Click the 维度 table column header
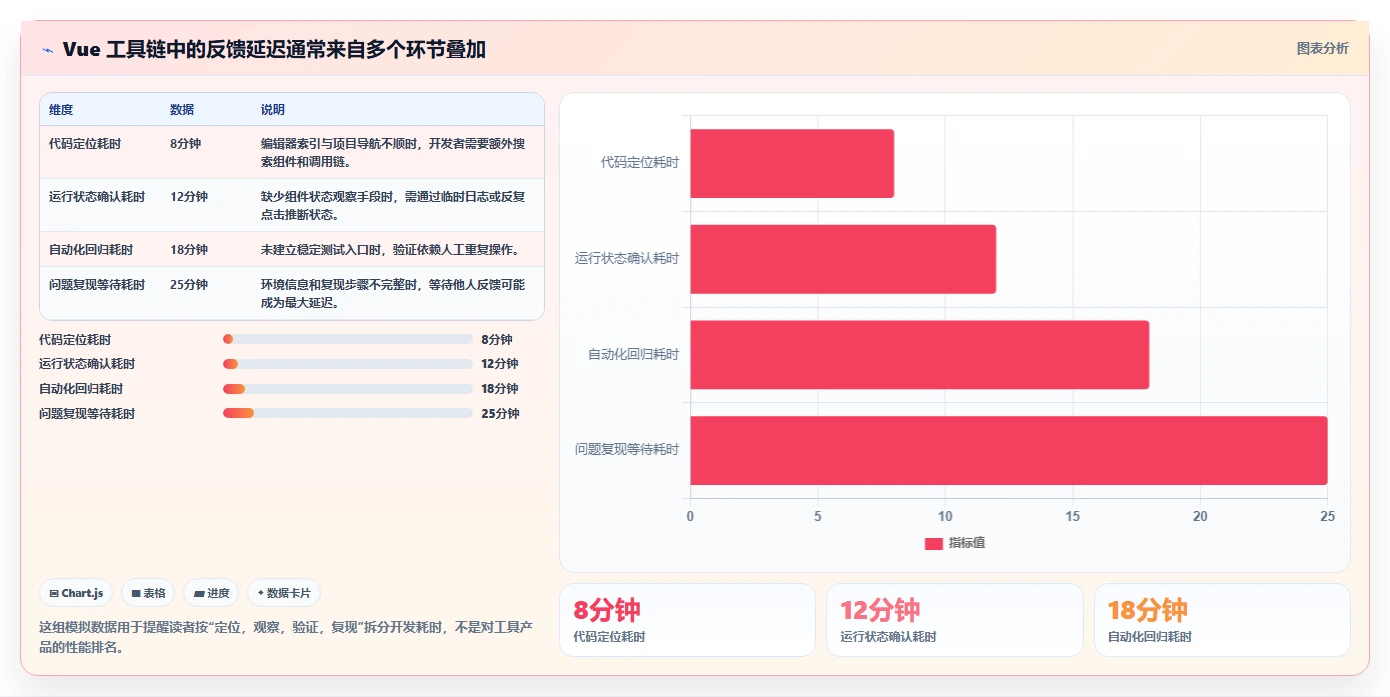Image resolution: width=1390 pixels, height=697 pixels. 61,110
